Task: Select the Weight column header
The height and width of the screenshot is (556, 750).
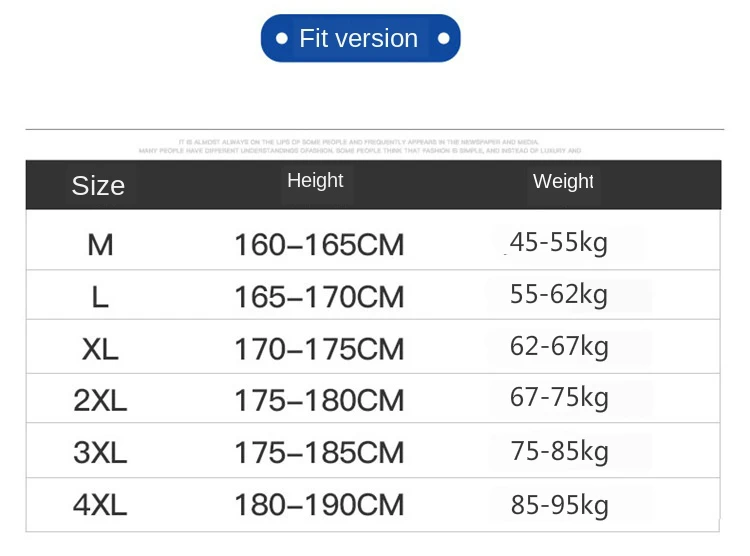Action: [x=563, y=181]
